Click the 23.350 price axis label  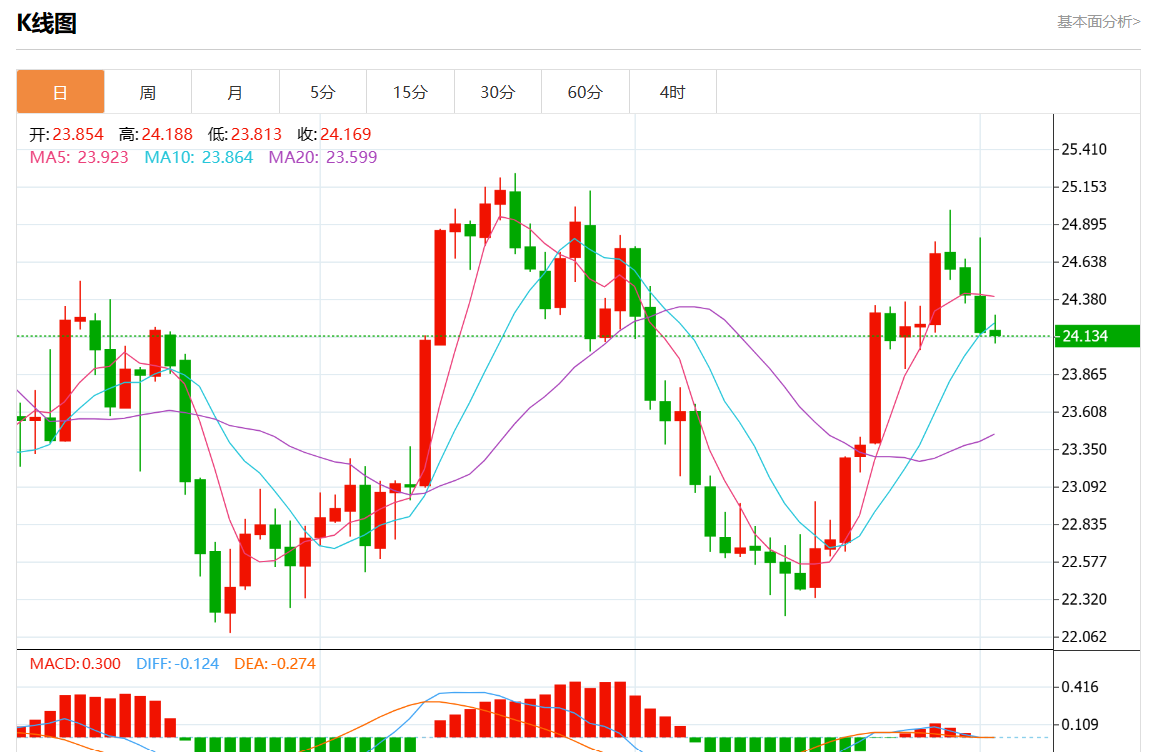[1084, 449]
